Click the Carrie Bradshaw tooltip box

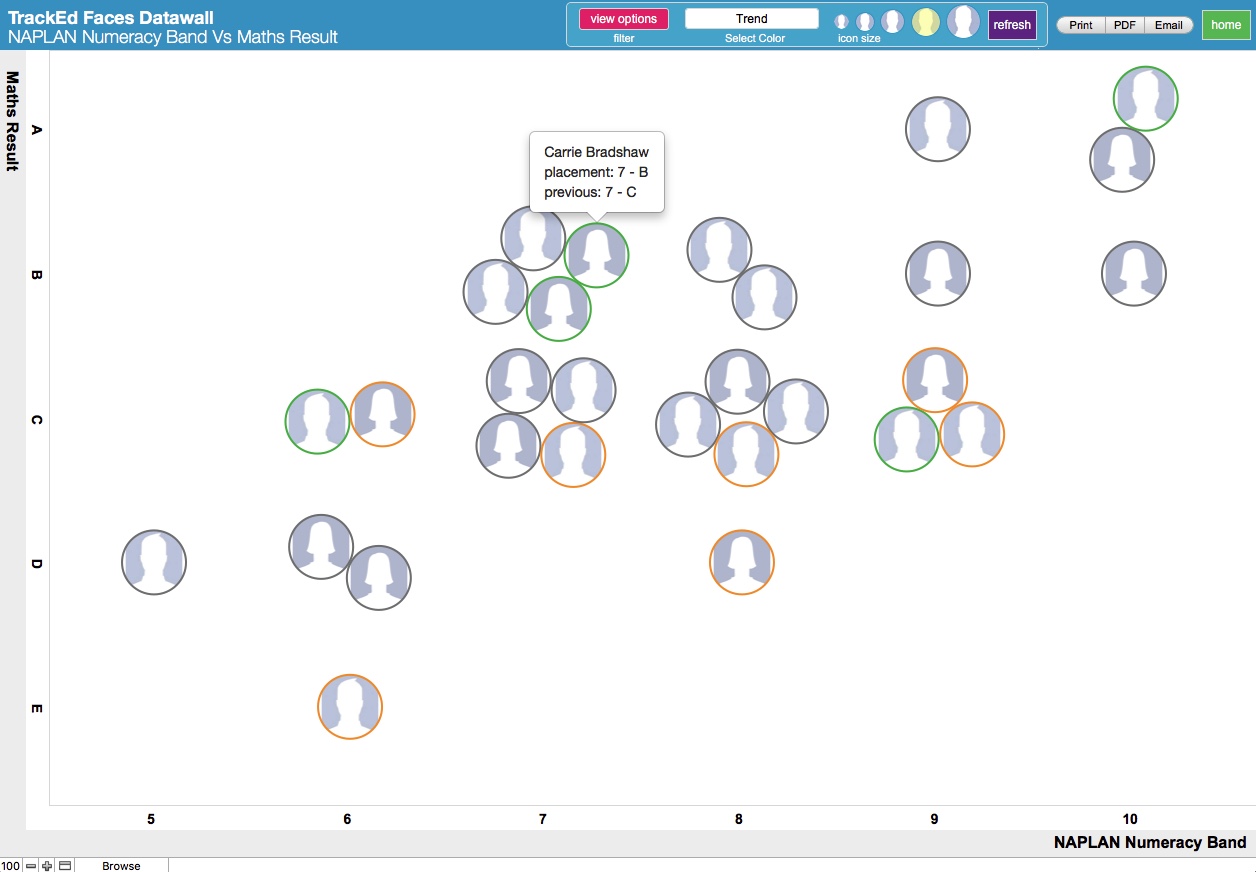(597, 172)
